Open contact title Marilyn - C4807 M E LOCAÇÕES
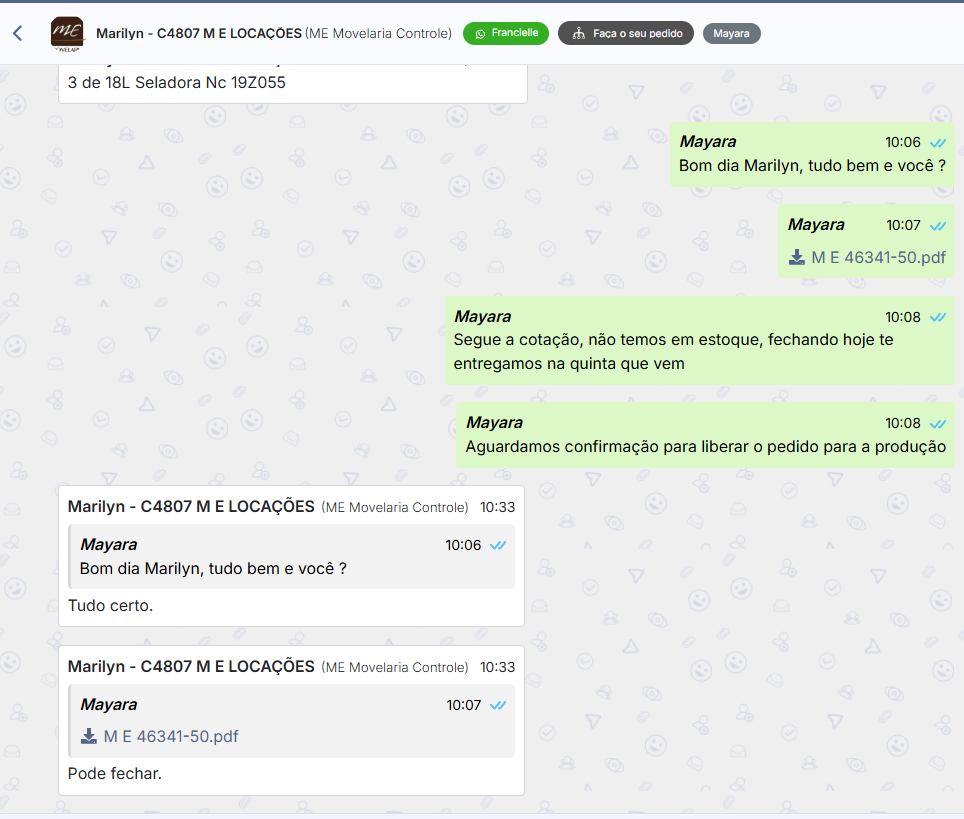The width and height of the screenshot is (964, 819). point(198,34)
